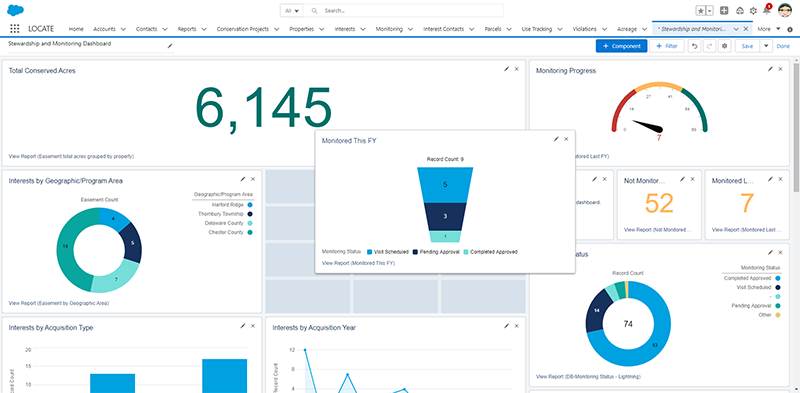Edit Interests by Acquisition Type component

coord(243,326)
